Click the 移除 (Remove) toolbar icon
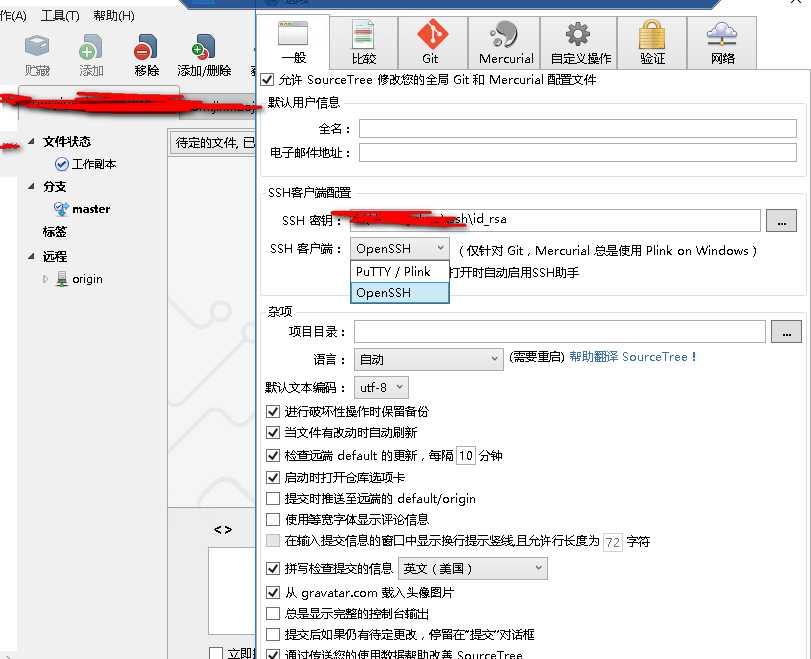Screen dimensions: 811x659 click(146, 55)
